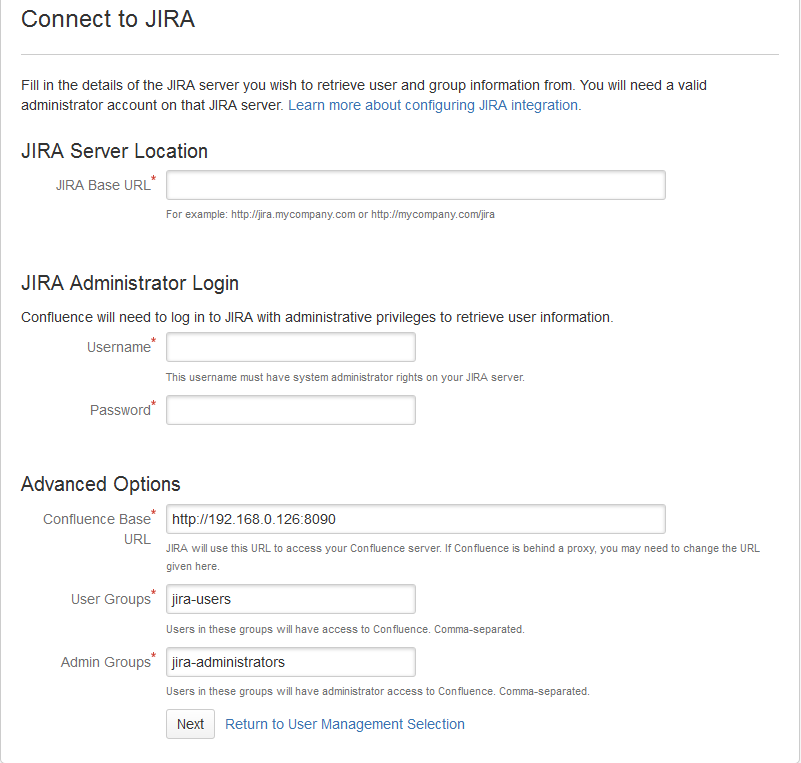Click the example URL hint under JIRA Base URL
Viewport: 801px width, 763px height.
(x=330, y=214)
